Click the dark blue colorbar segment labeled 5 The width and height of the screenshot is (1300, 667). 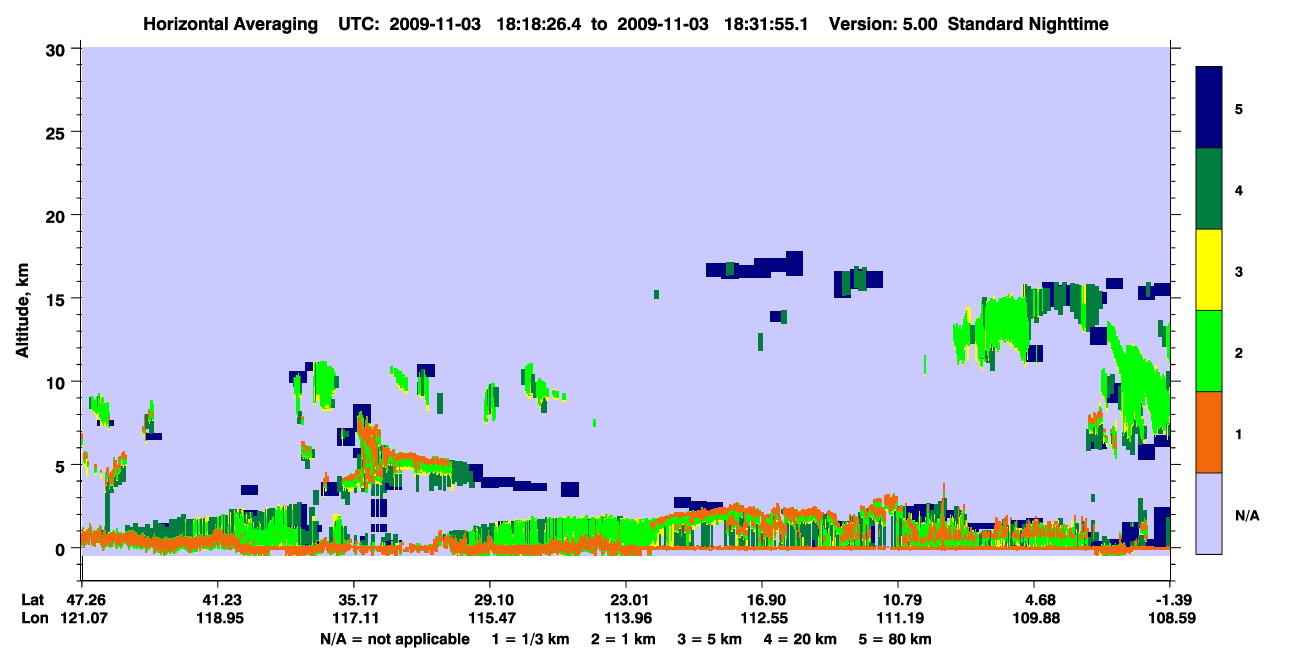pyautogui.click(x=1209, y=108)
